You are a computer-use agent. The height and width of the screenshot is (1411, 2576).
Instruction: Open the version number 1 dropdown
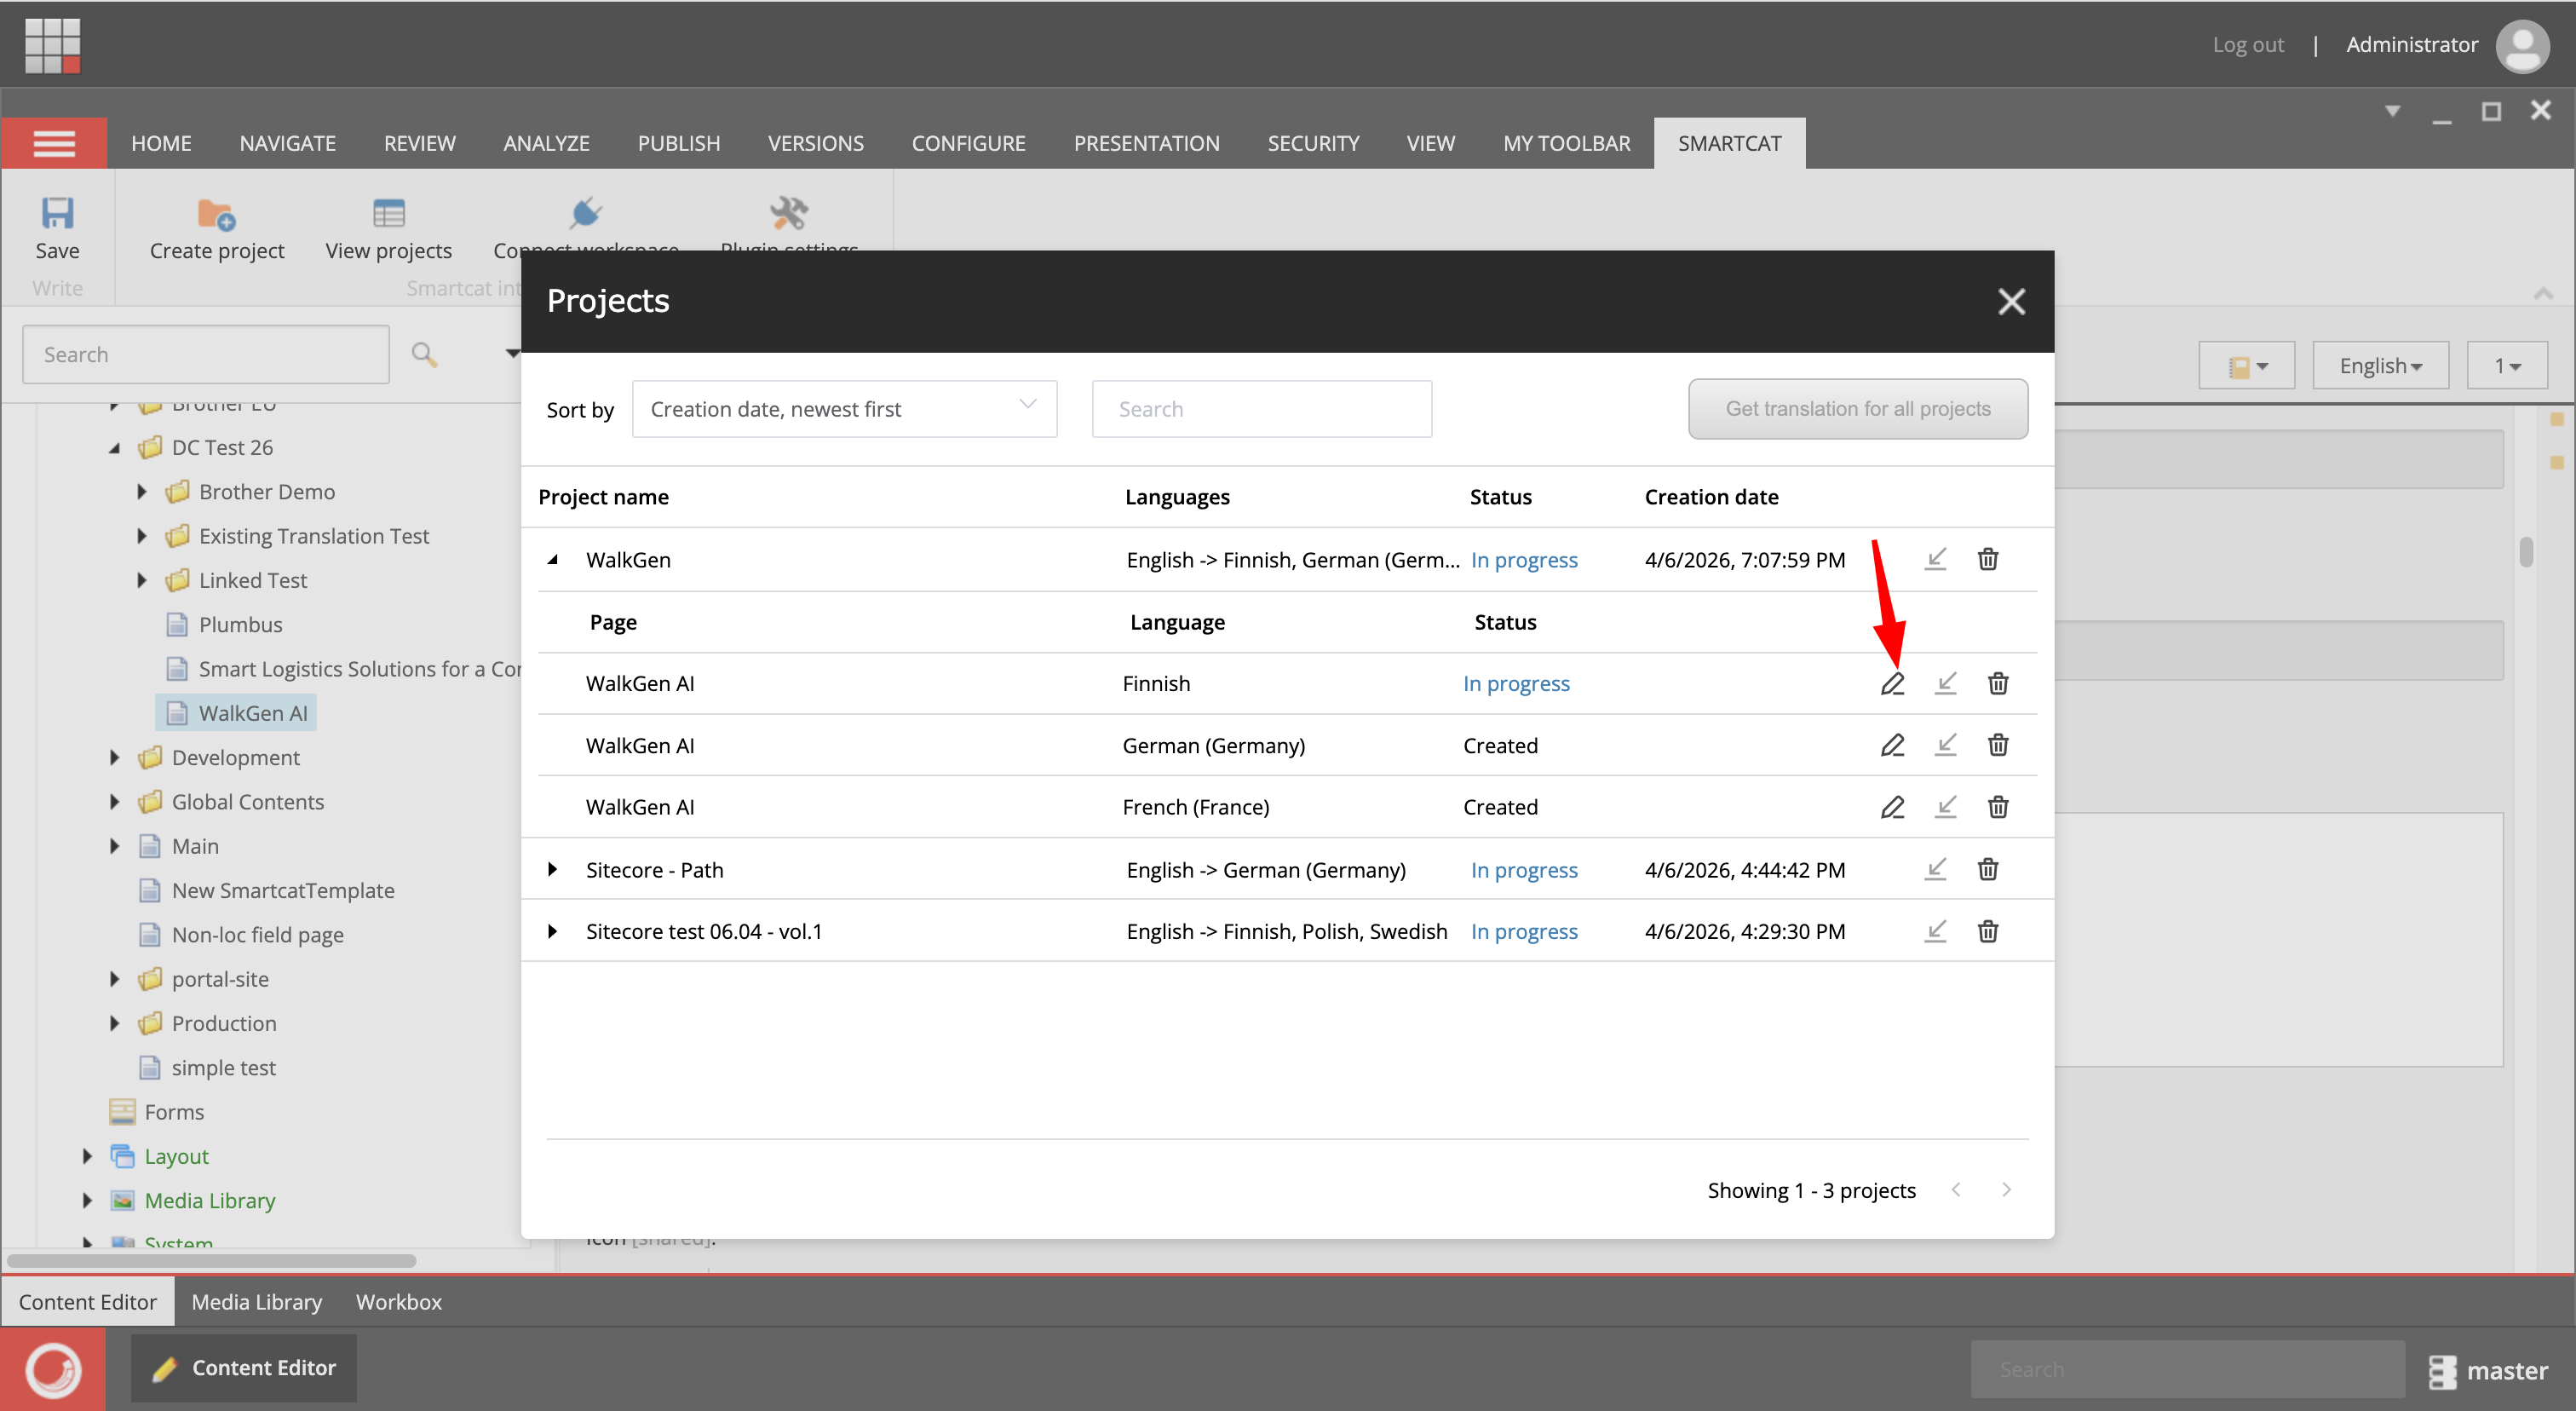pos(2507,366)
